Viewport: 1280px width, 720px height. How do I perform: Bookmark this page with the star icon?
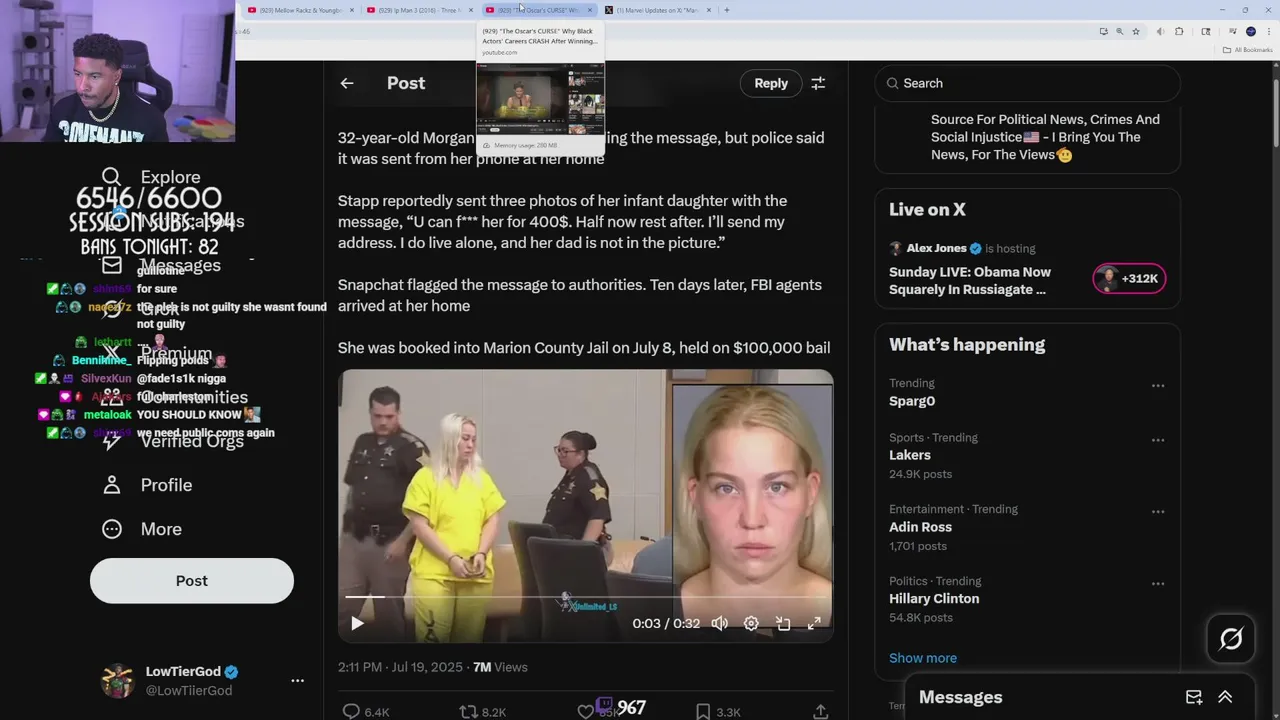click(x=1136, y=31)
